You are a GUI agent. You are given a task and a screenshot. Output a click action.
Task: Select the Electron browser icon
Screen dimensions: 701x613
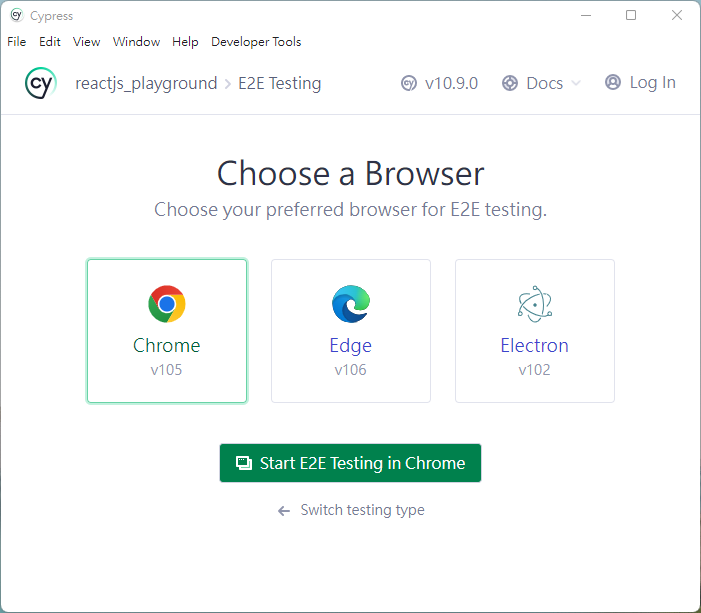[x=535, y=304]
